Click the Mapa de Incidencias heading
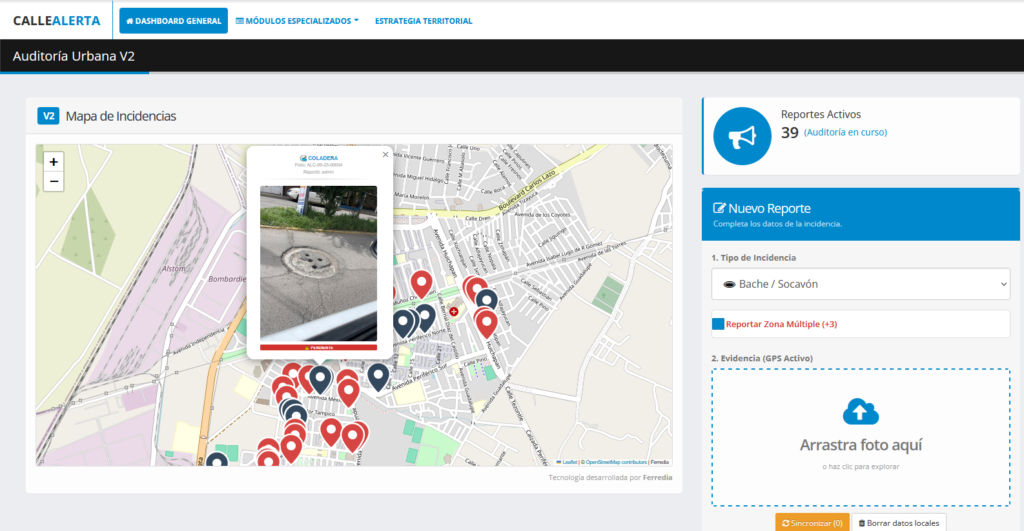 point(121,116)
